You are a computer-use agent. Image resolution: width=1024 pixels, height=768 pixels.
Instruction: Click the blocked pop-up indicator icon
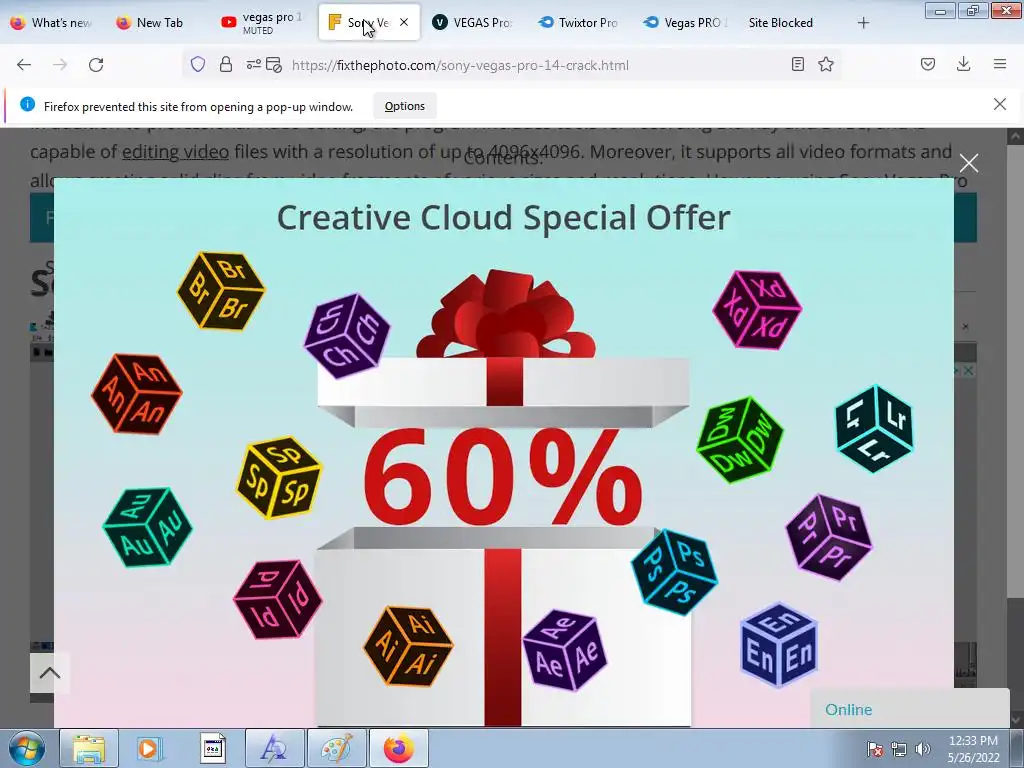click(x=274, y=65)
